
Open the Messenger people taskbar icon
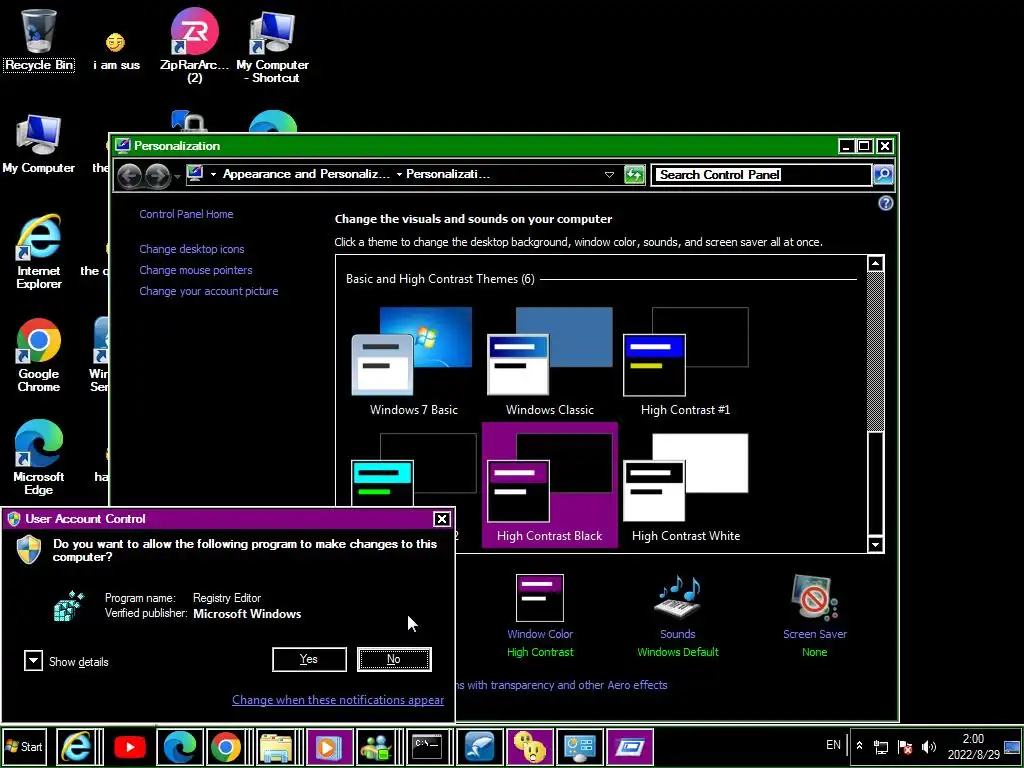[377, 746]
